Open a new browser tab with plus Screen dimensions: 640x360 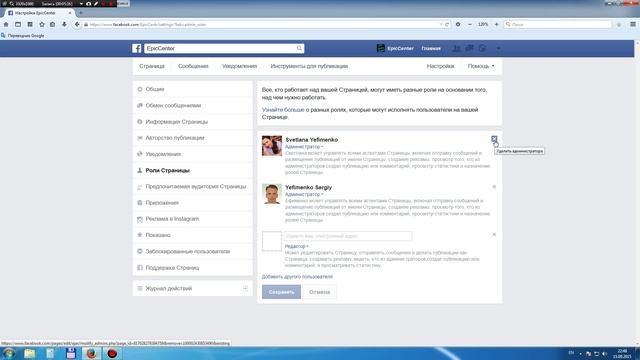point(80,13)
